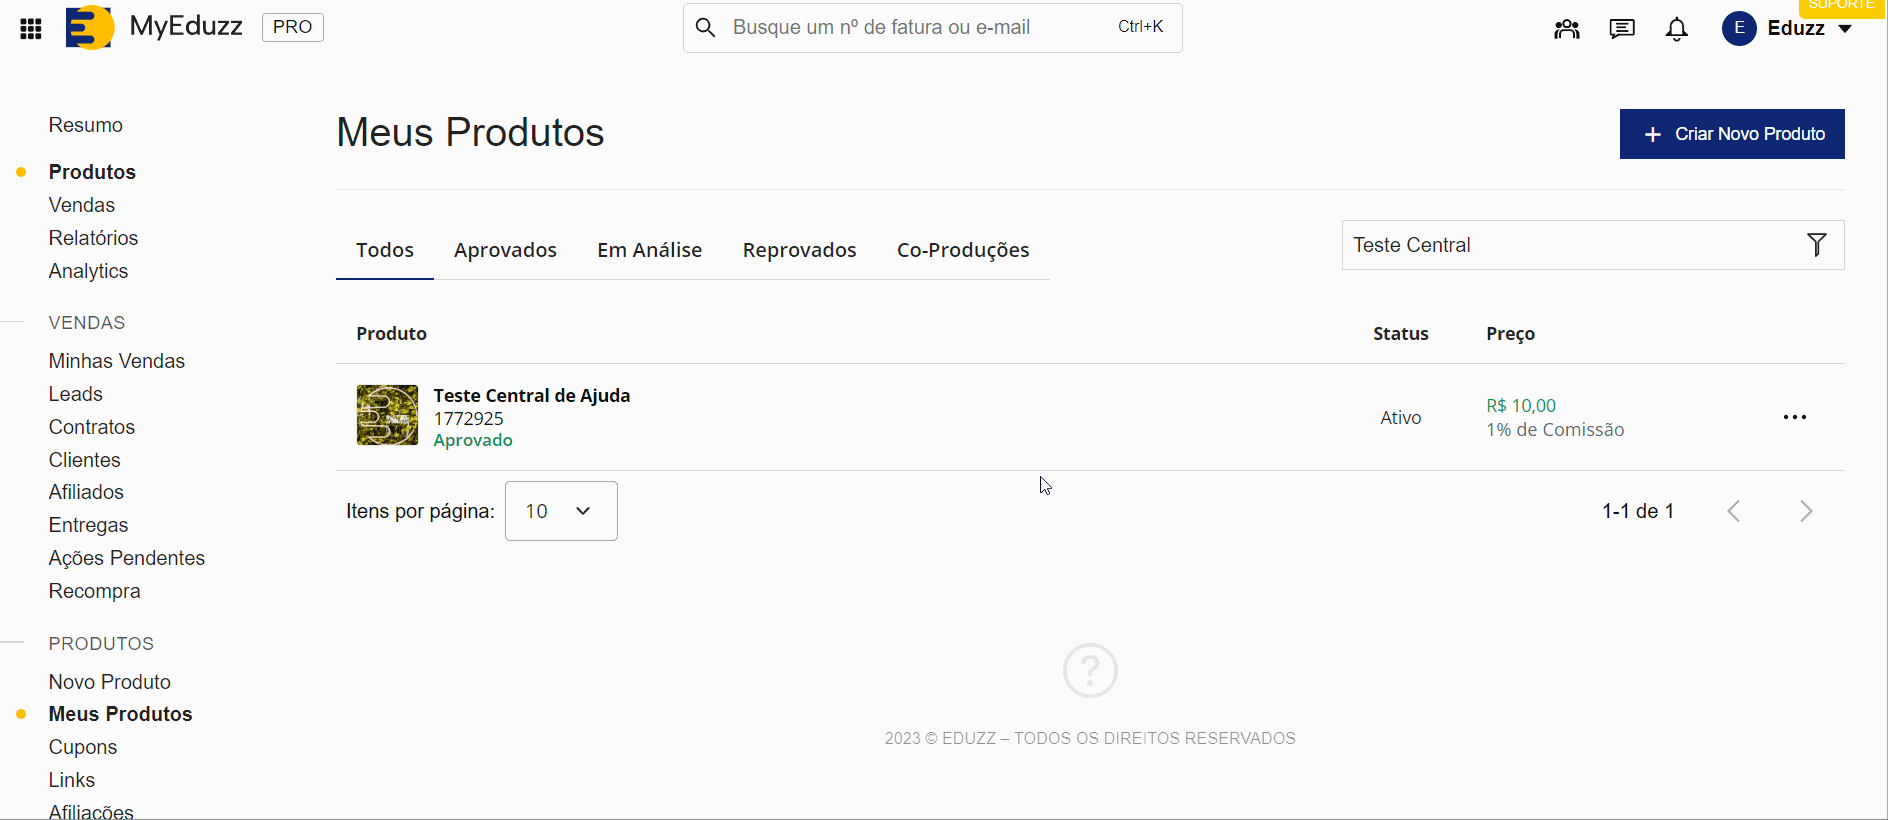Open Minhas Vendas in sidebar
Image resolution: width=1888 pixels, height=820 pixels.
116,361
